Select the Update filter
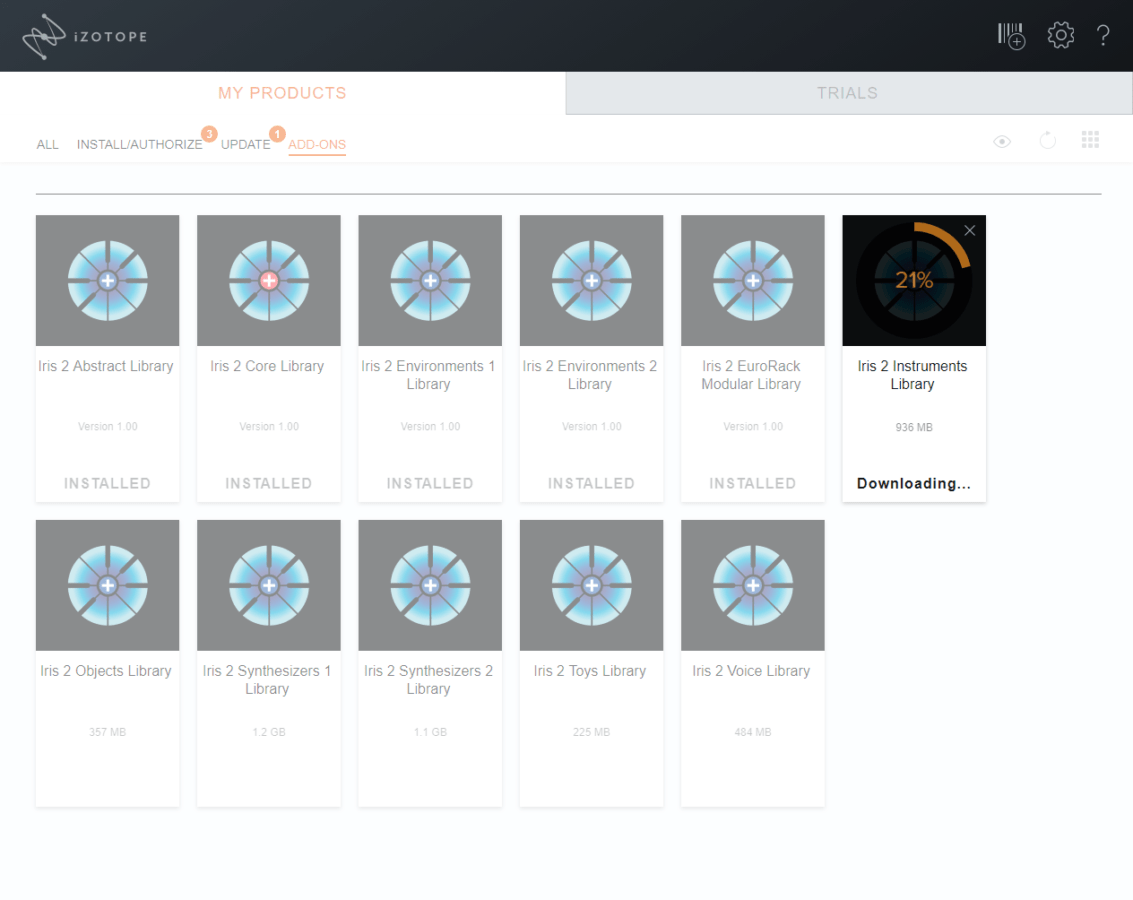Viewport: 1133px width, 900px height. (245, 145)
